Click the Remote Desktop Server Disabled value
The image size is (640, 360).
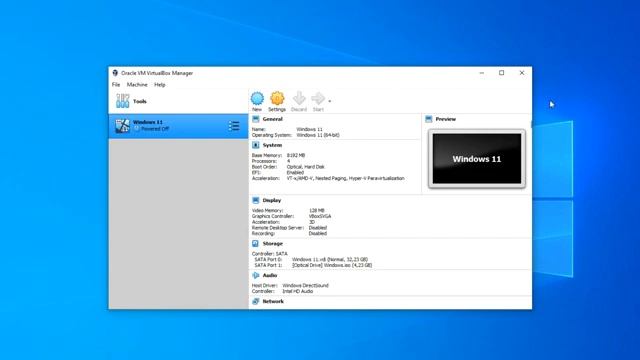pyautogui.click(x=318, y=228)
